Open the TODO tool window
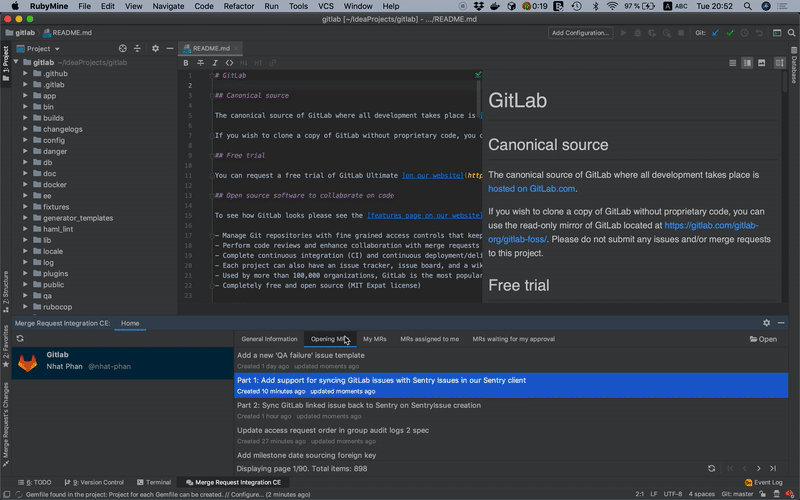The image size is (800, 500). [35, 482]
